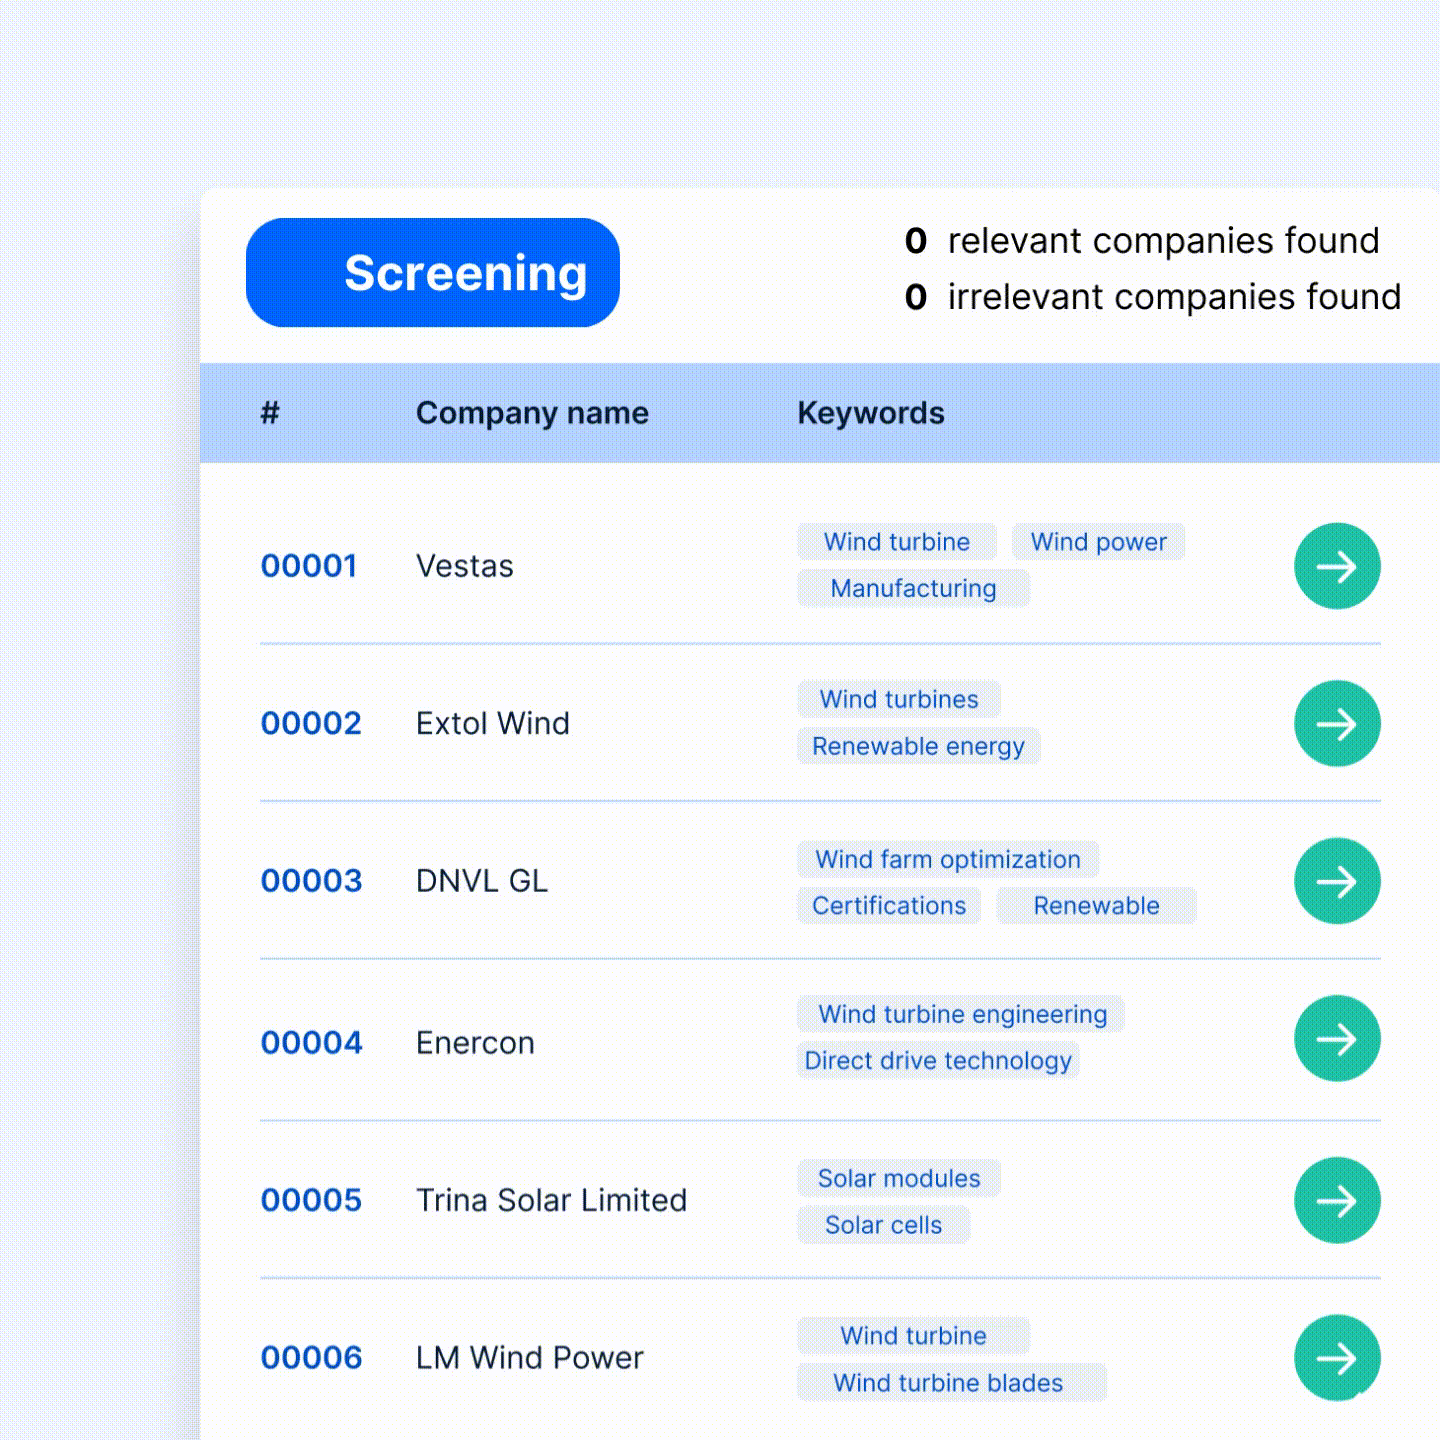Click the blue Screening button
1440x1440 pixels.
tap(433, 272)
